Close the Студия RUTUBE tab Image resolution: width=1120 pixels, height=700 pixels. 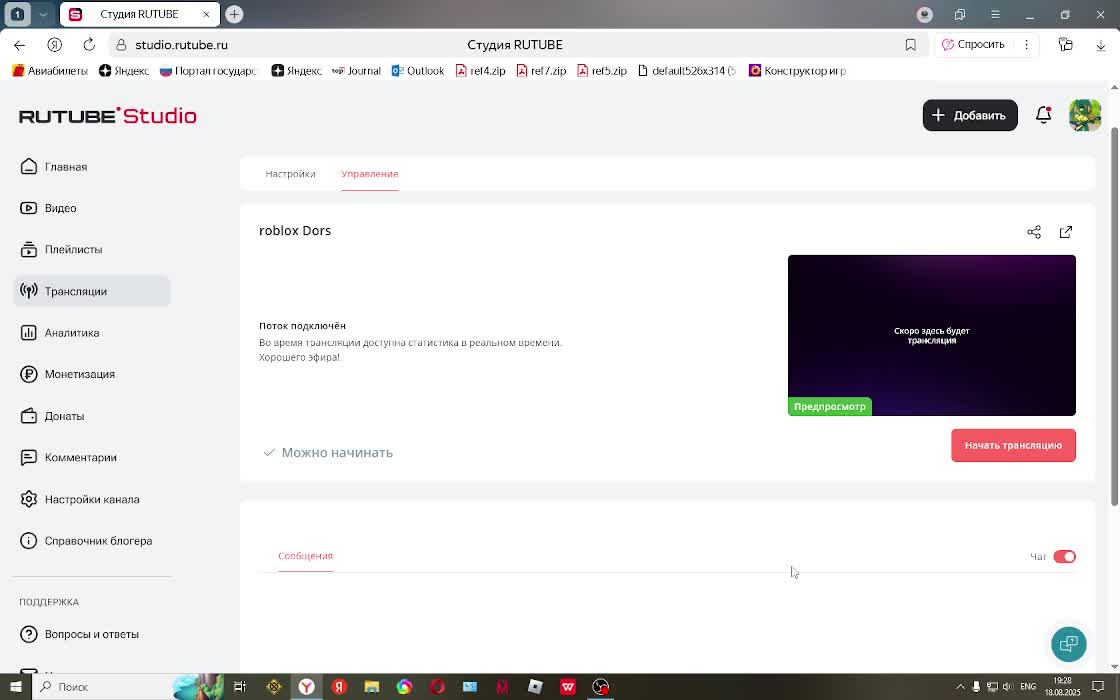coord(206,14)
